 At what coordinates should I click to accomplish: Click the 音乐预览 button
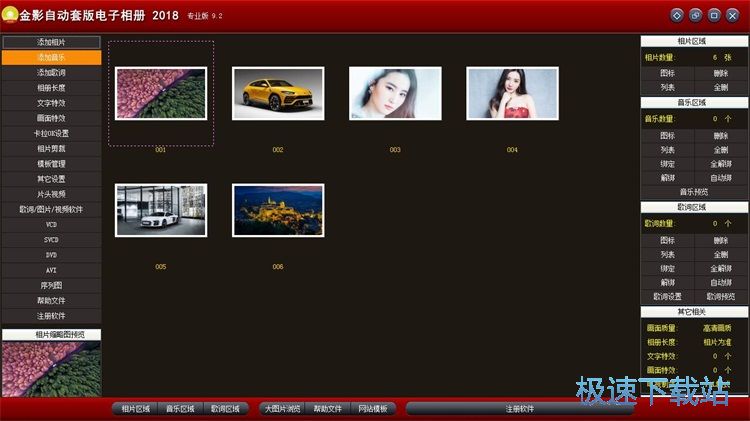point(694,192)
